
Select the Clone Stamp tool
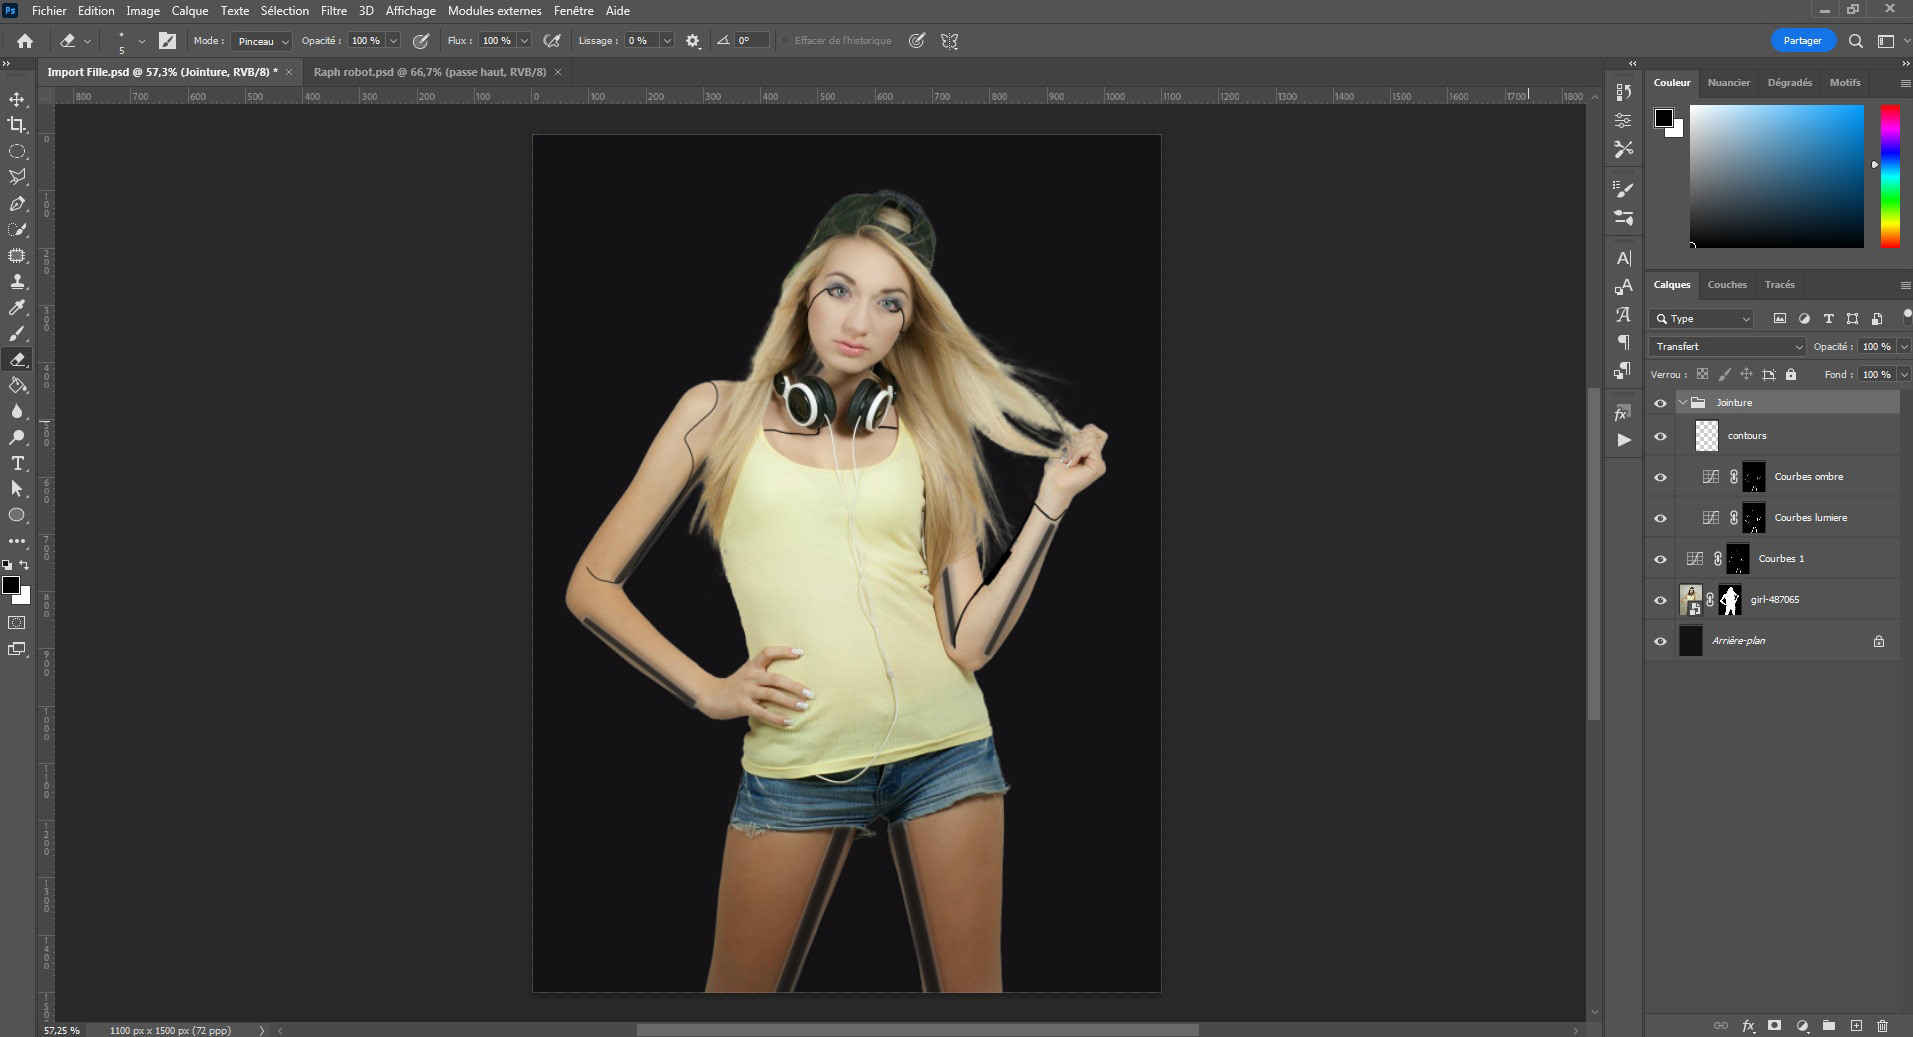tap(17, 282)
